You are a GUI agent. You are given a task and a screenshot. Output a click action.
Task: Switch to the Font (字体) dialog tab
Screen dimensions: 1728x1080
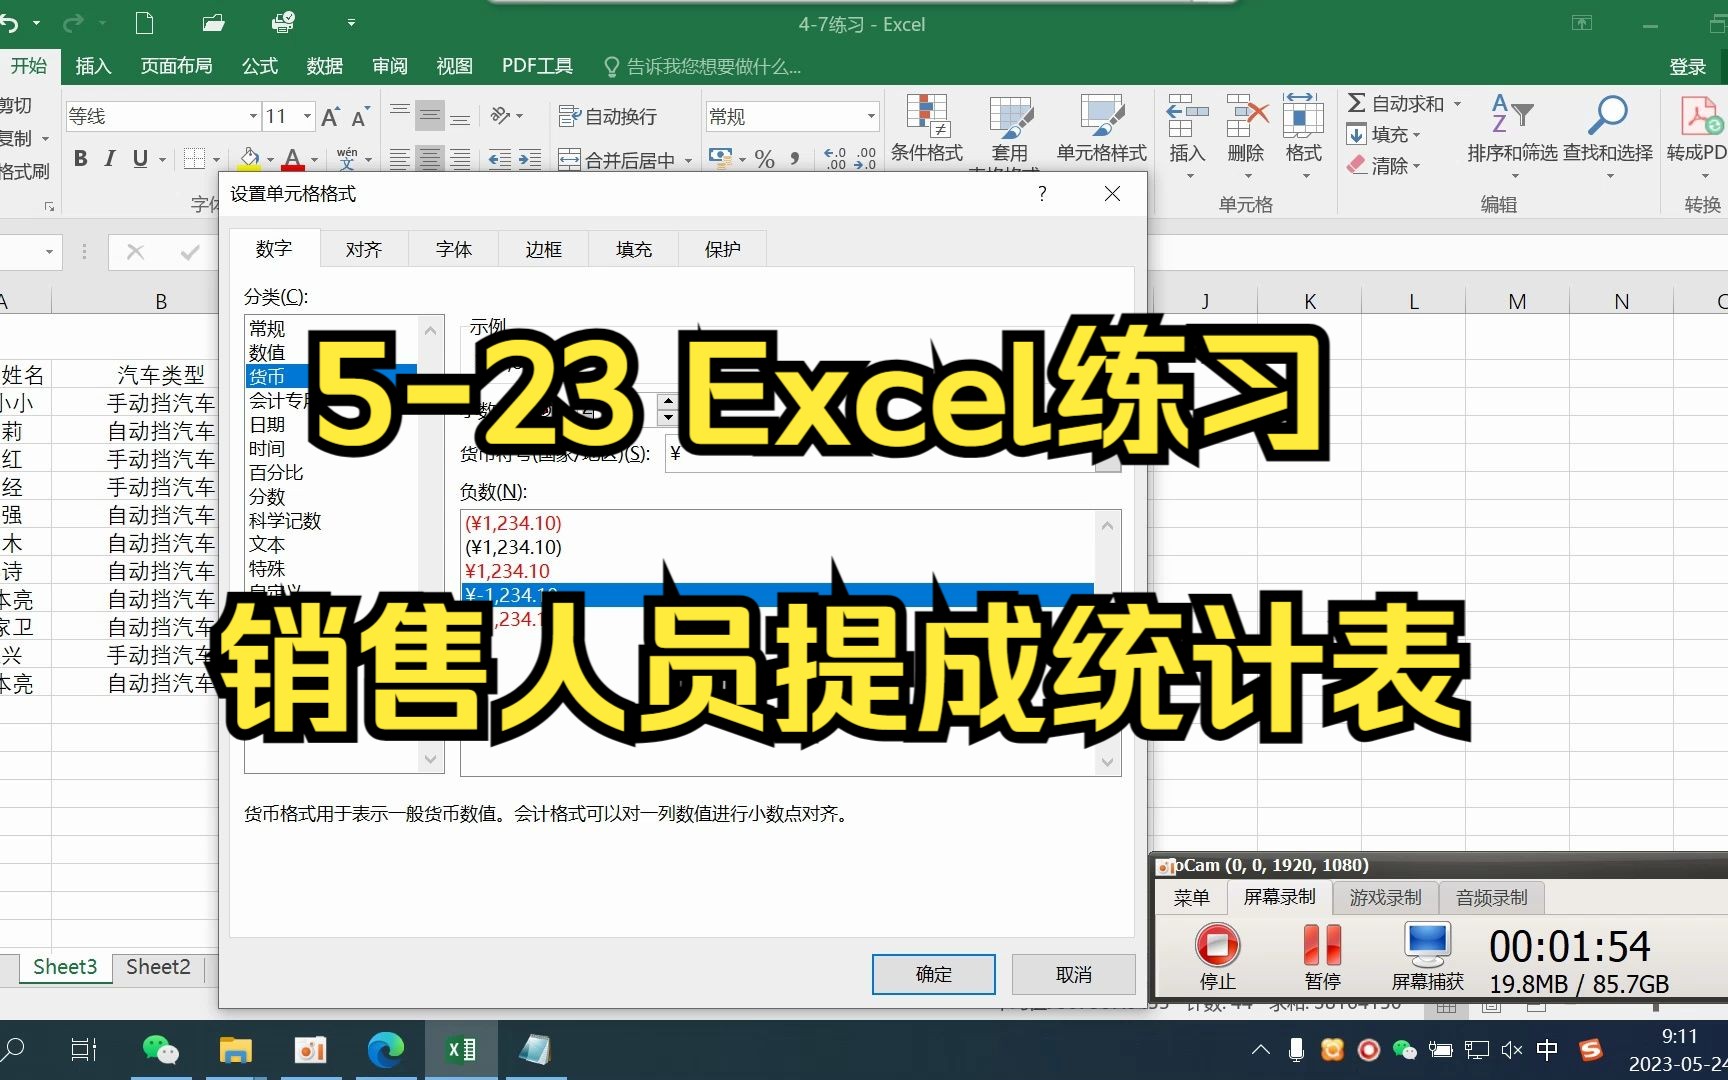pyautogui.click(x=454, y=249)
